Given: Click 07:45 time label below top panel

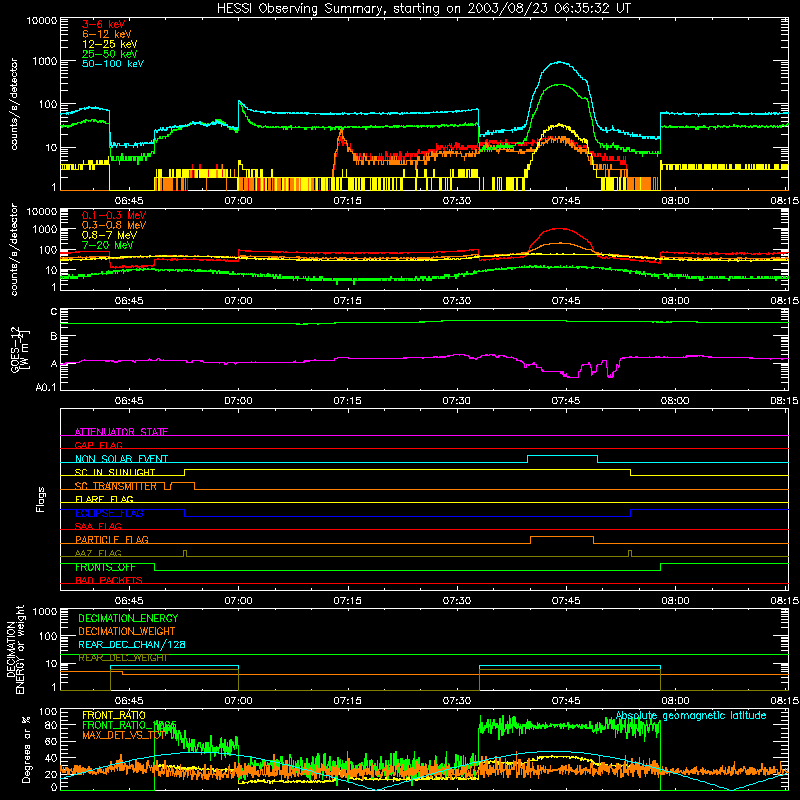Looking at the screenshot, I should click(566, 201).
